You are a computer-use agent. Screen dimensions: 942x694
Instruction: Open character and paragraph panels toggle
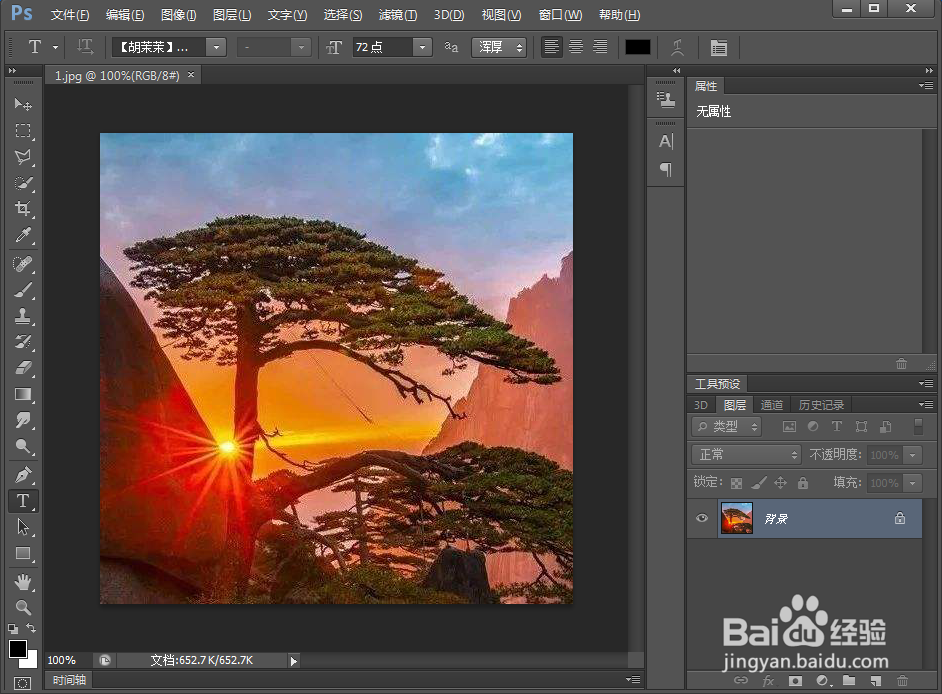pos(719,47)
